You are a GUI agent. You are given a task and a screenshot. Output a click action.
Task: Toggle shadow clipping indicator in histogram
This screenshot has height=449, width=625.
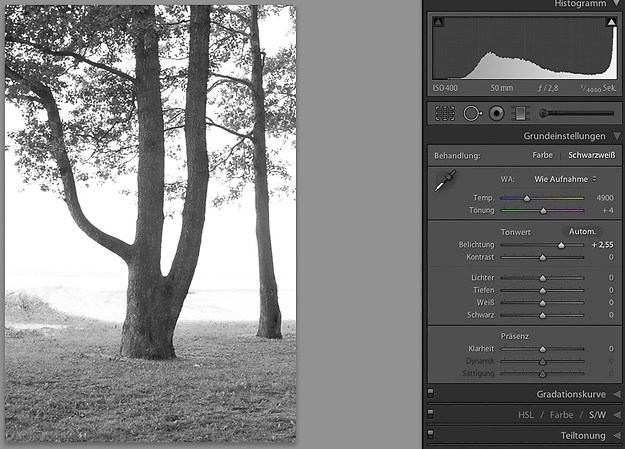point(438,21)
